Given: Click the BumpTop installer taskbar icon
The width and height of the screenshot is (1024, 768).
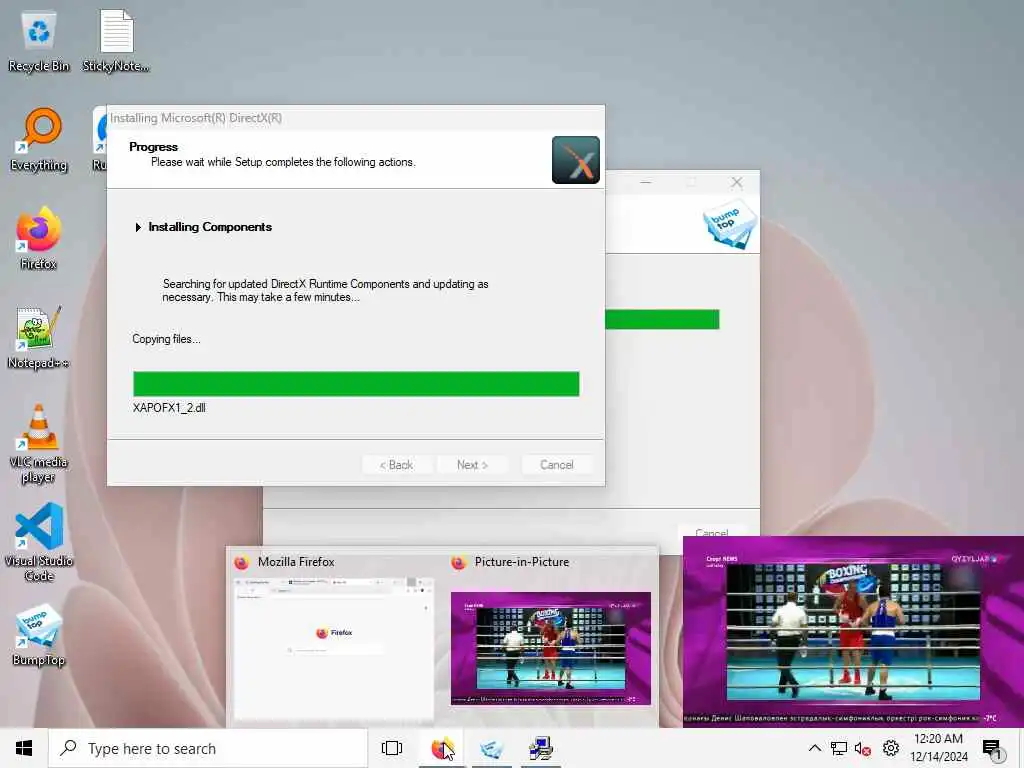Looking at the screenshot, I should 491,748.
